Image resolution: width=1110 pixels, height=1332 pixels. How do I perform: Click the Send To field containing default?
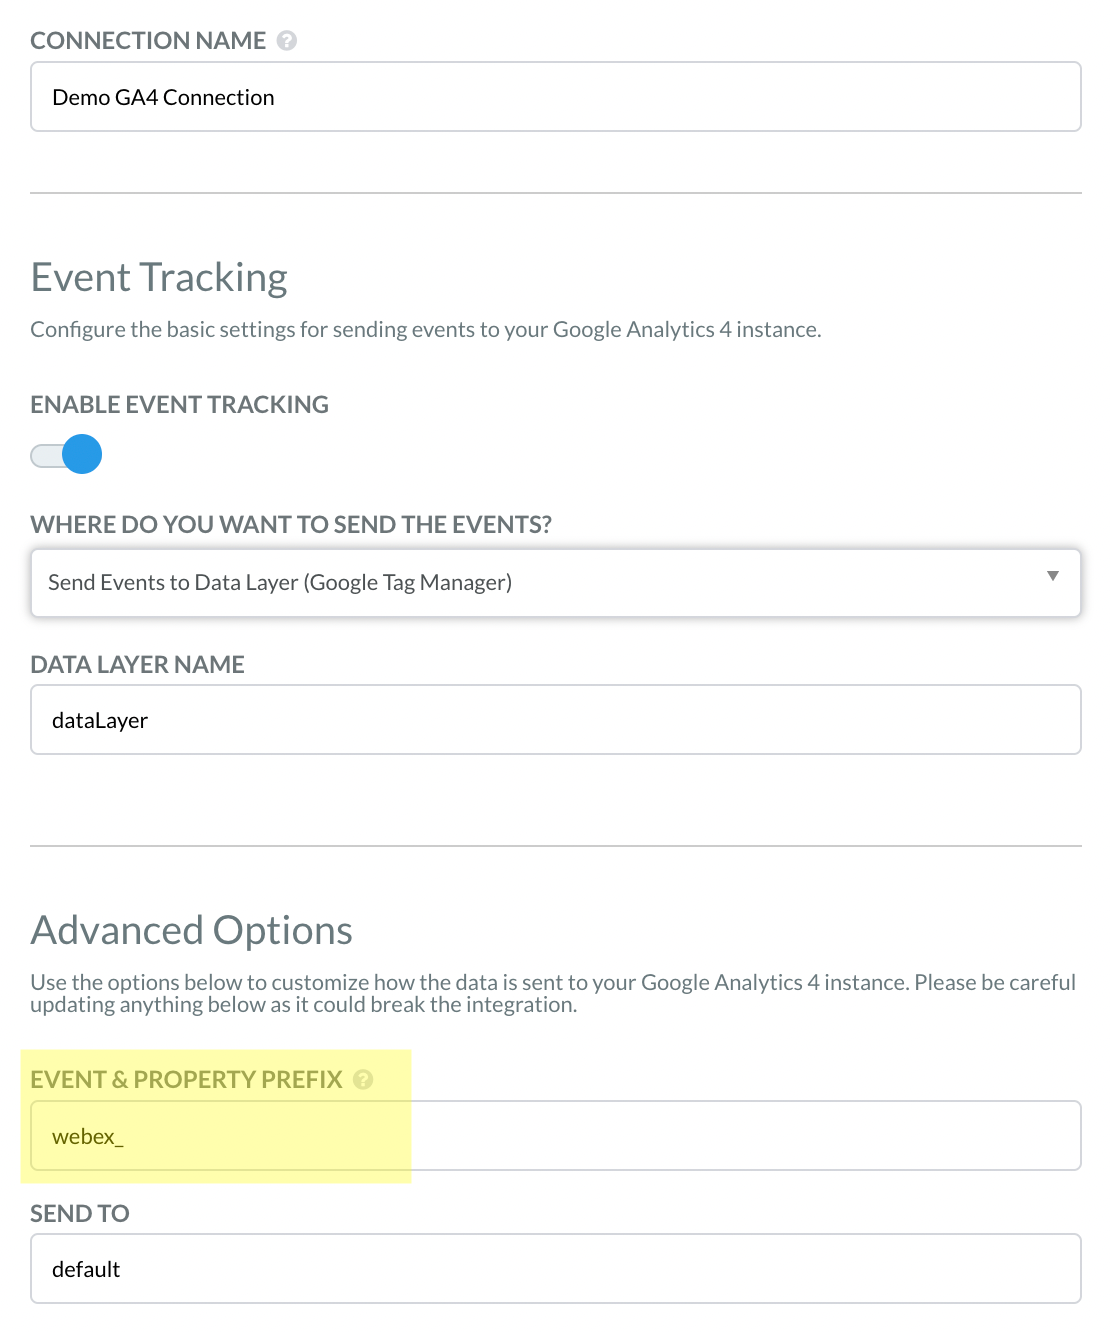click(556, 1269)
